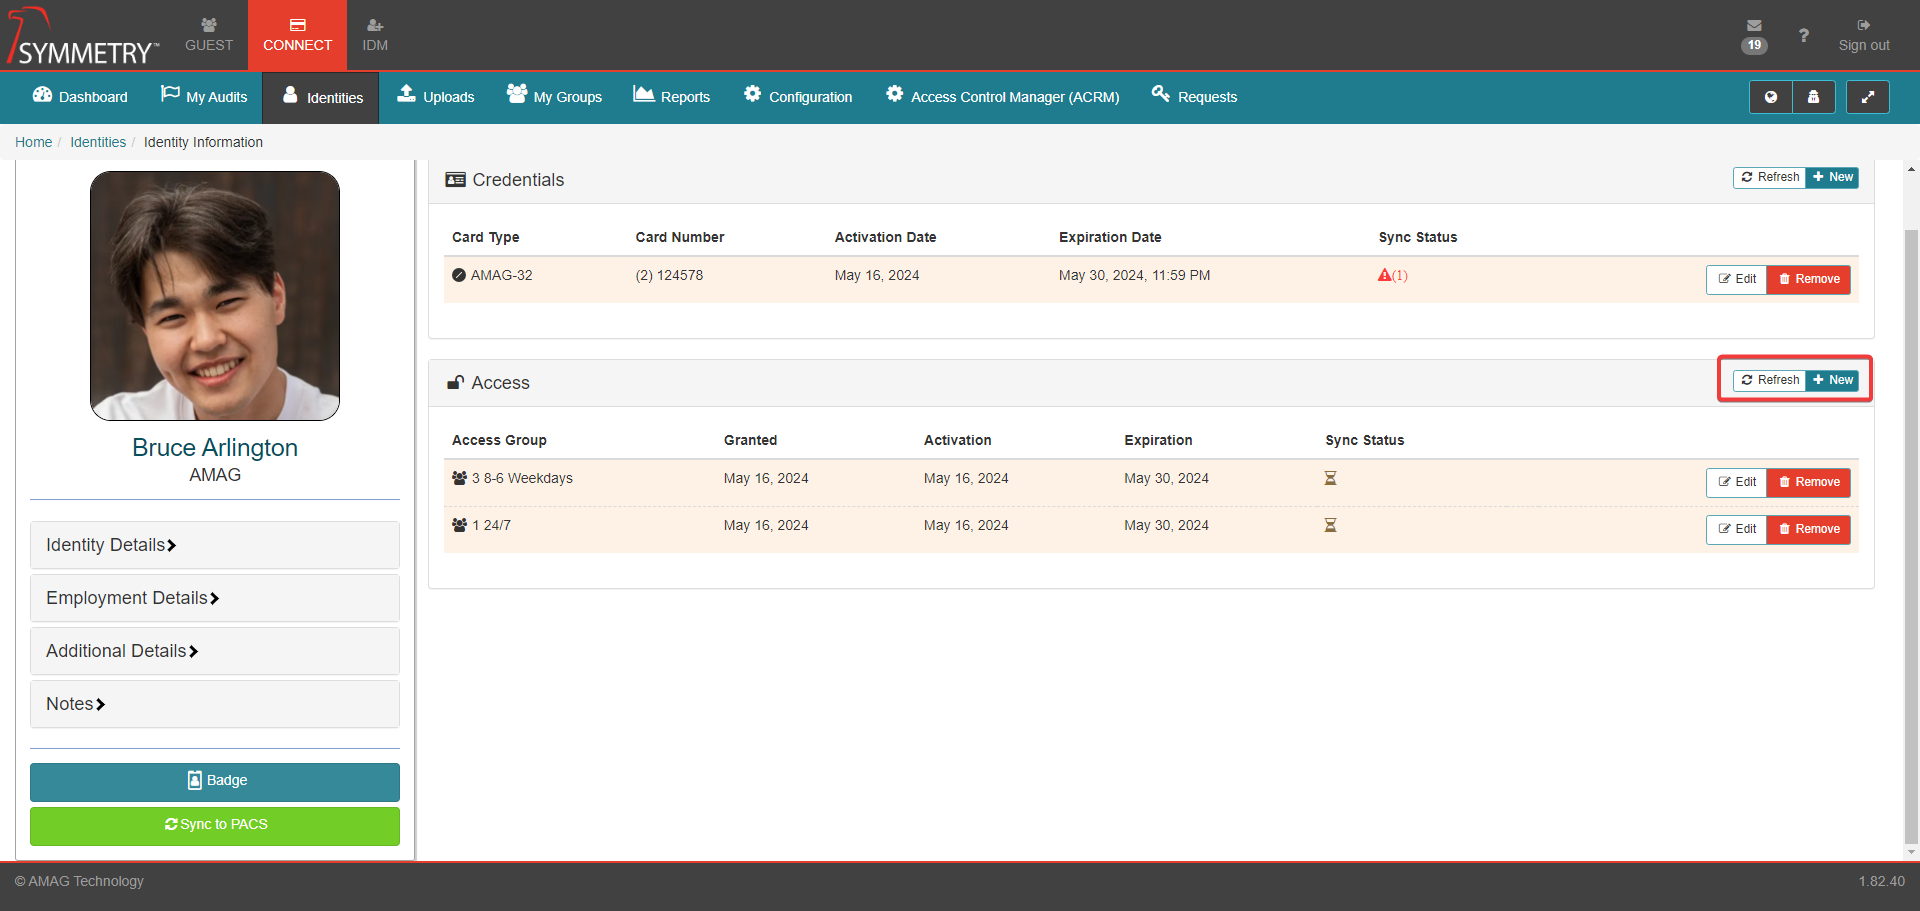Click the unlock icon in Access header
1920x911 pixels.
point(456,382)
